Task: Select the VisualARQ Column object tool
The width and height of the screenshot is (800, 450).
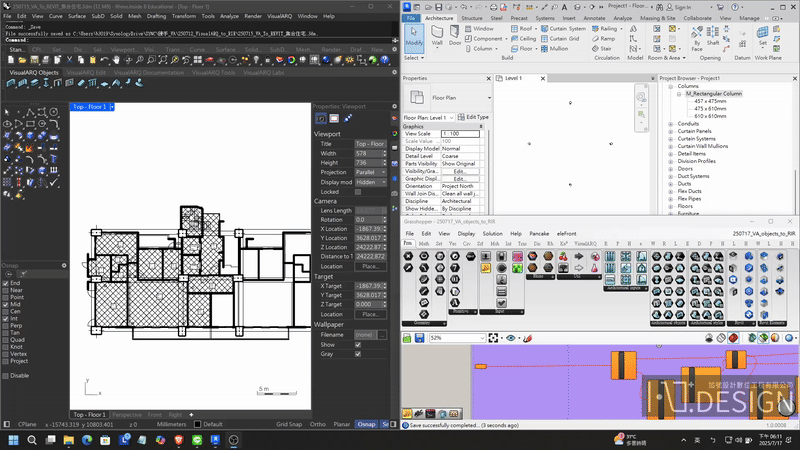Action: click(x=46, y=83)
